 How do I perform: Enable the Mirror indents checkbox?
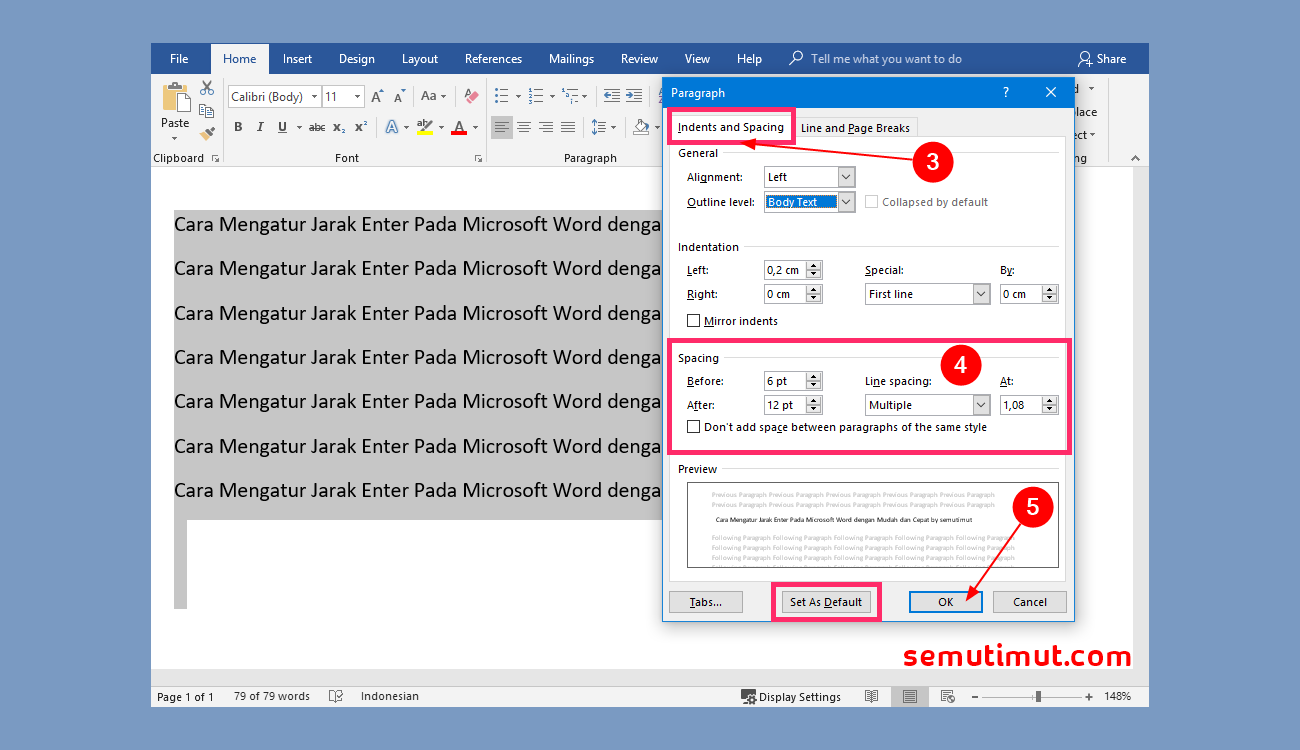[x=693, y=321]
